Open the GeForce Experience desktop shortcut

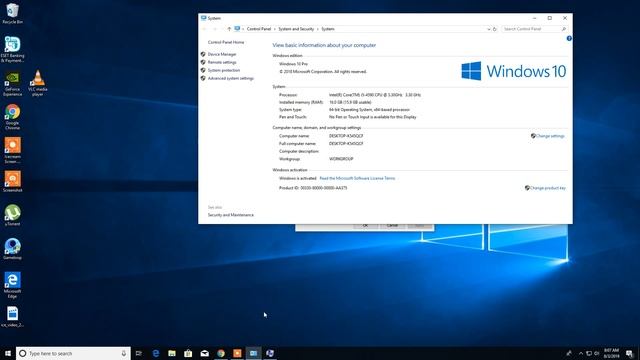[x=12, y=83]
